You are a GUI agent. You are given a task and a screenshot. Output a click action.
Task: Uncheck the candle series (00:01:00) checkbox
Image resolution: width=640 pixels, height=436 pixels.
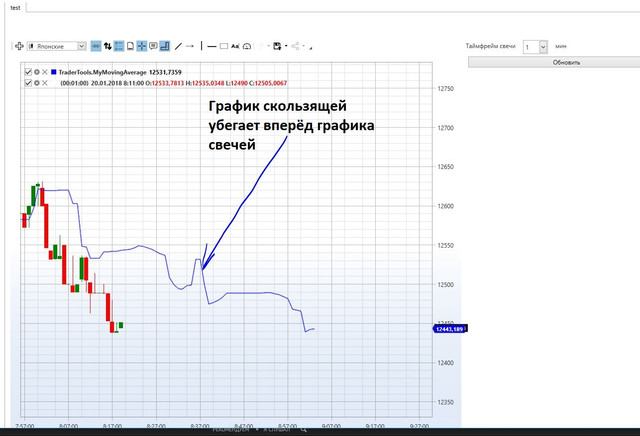click(28, 83)
